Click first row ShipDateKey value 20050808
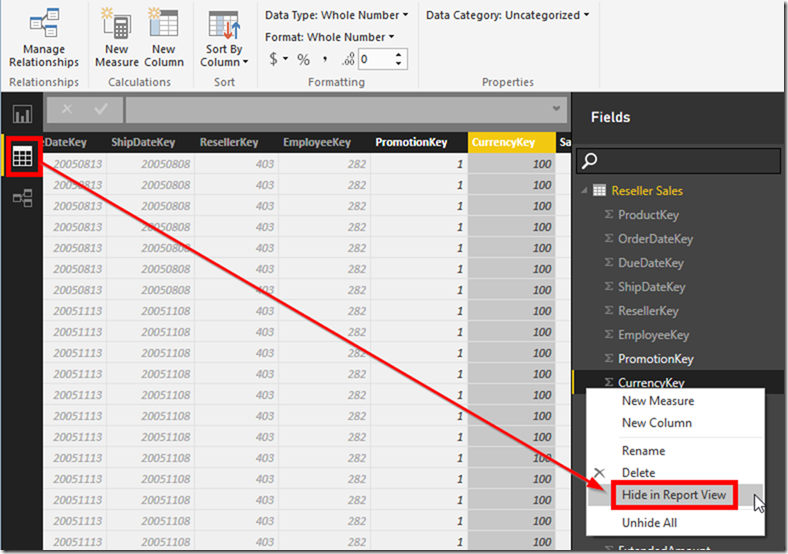The width and height of the screenshot is (788, 554). tap(165, 164)
